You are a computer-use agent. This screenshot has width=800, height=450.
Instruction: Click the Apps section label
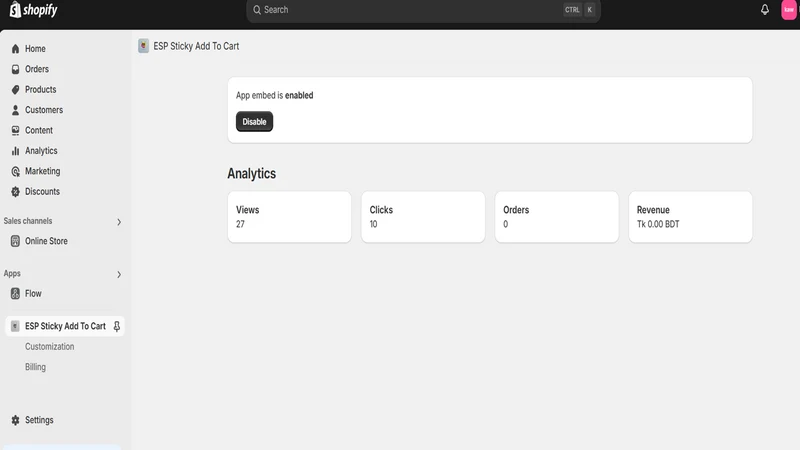tap(12, 273)
